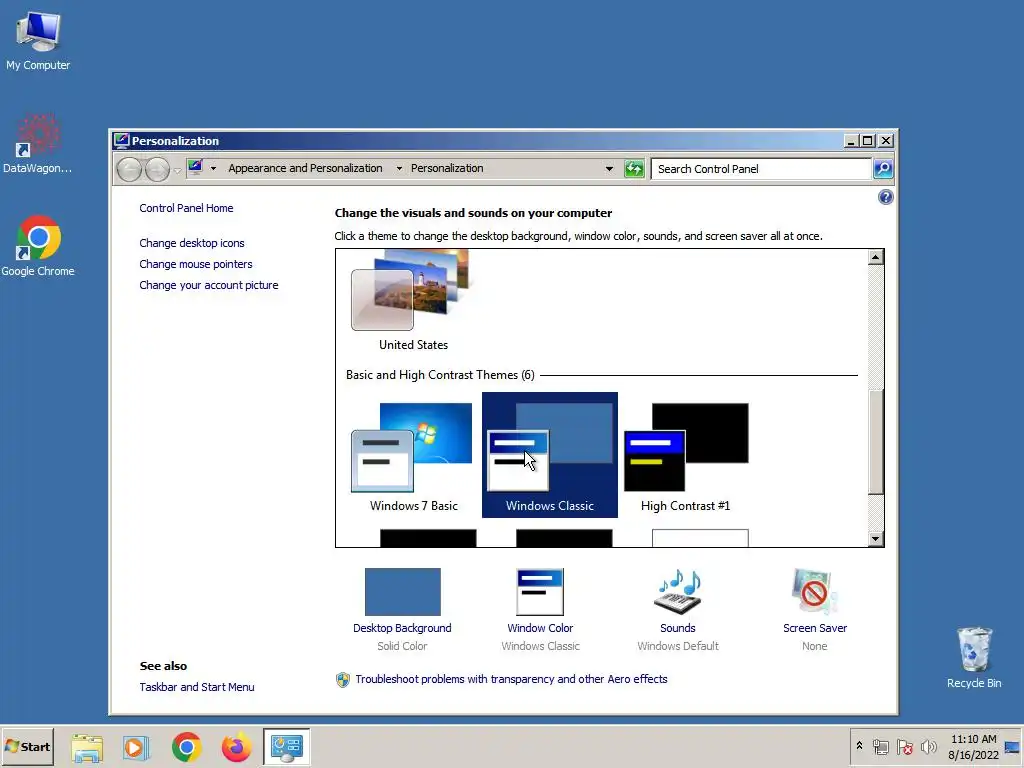
Task: Click the Control Panel taskbar button
Action: pyautogui.click(x=287, y=747)
